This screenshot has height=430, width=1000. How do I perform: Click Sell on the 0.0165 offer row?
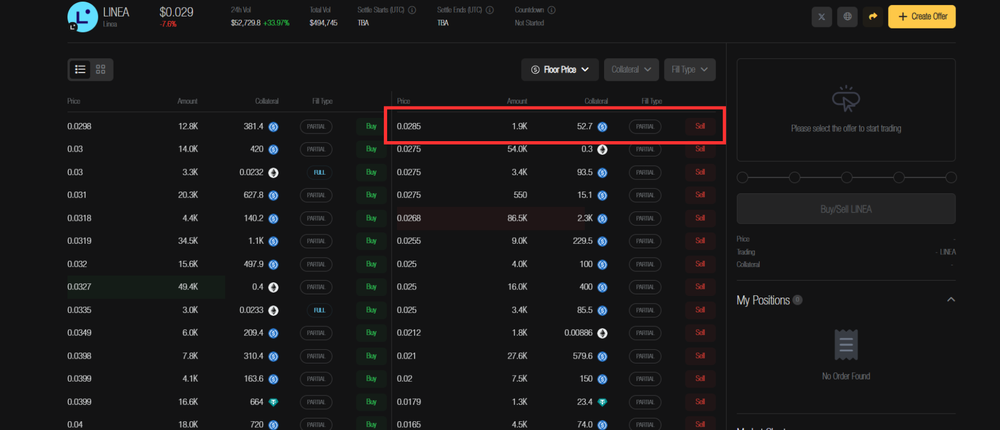coord(700,424)
